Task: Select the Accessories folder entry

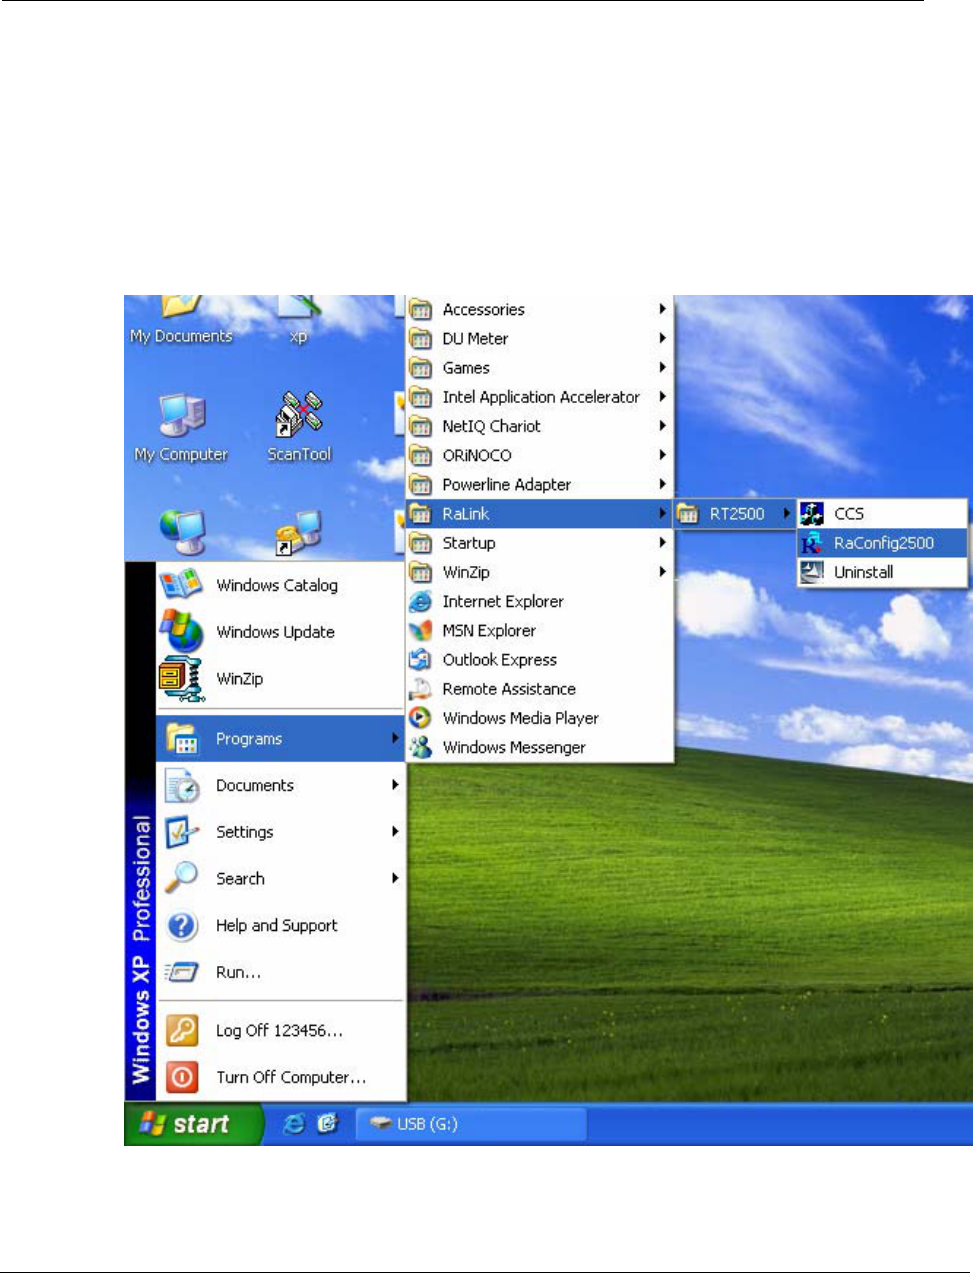Action: [x=539, y=309]
